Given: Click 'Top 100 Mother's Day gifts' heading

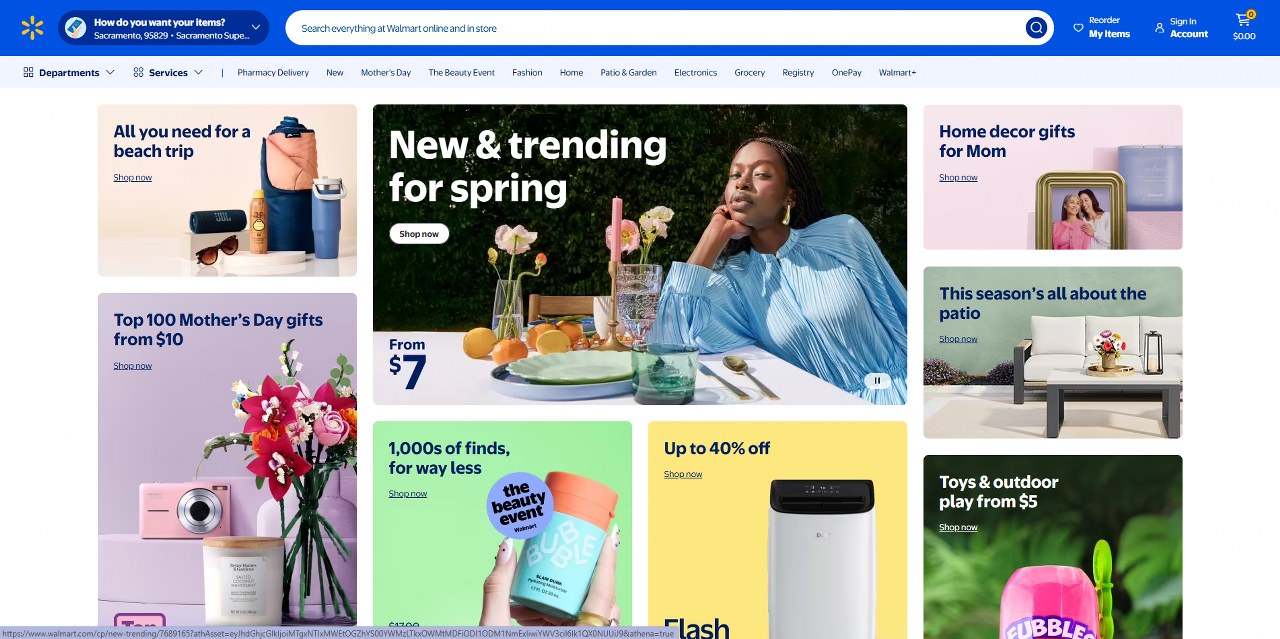Looking at the screenshot, I should (218, 329).
